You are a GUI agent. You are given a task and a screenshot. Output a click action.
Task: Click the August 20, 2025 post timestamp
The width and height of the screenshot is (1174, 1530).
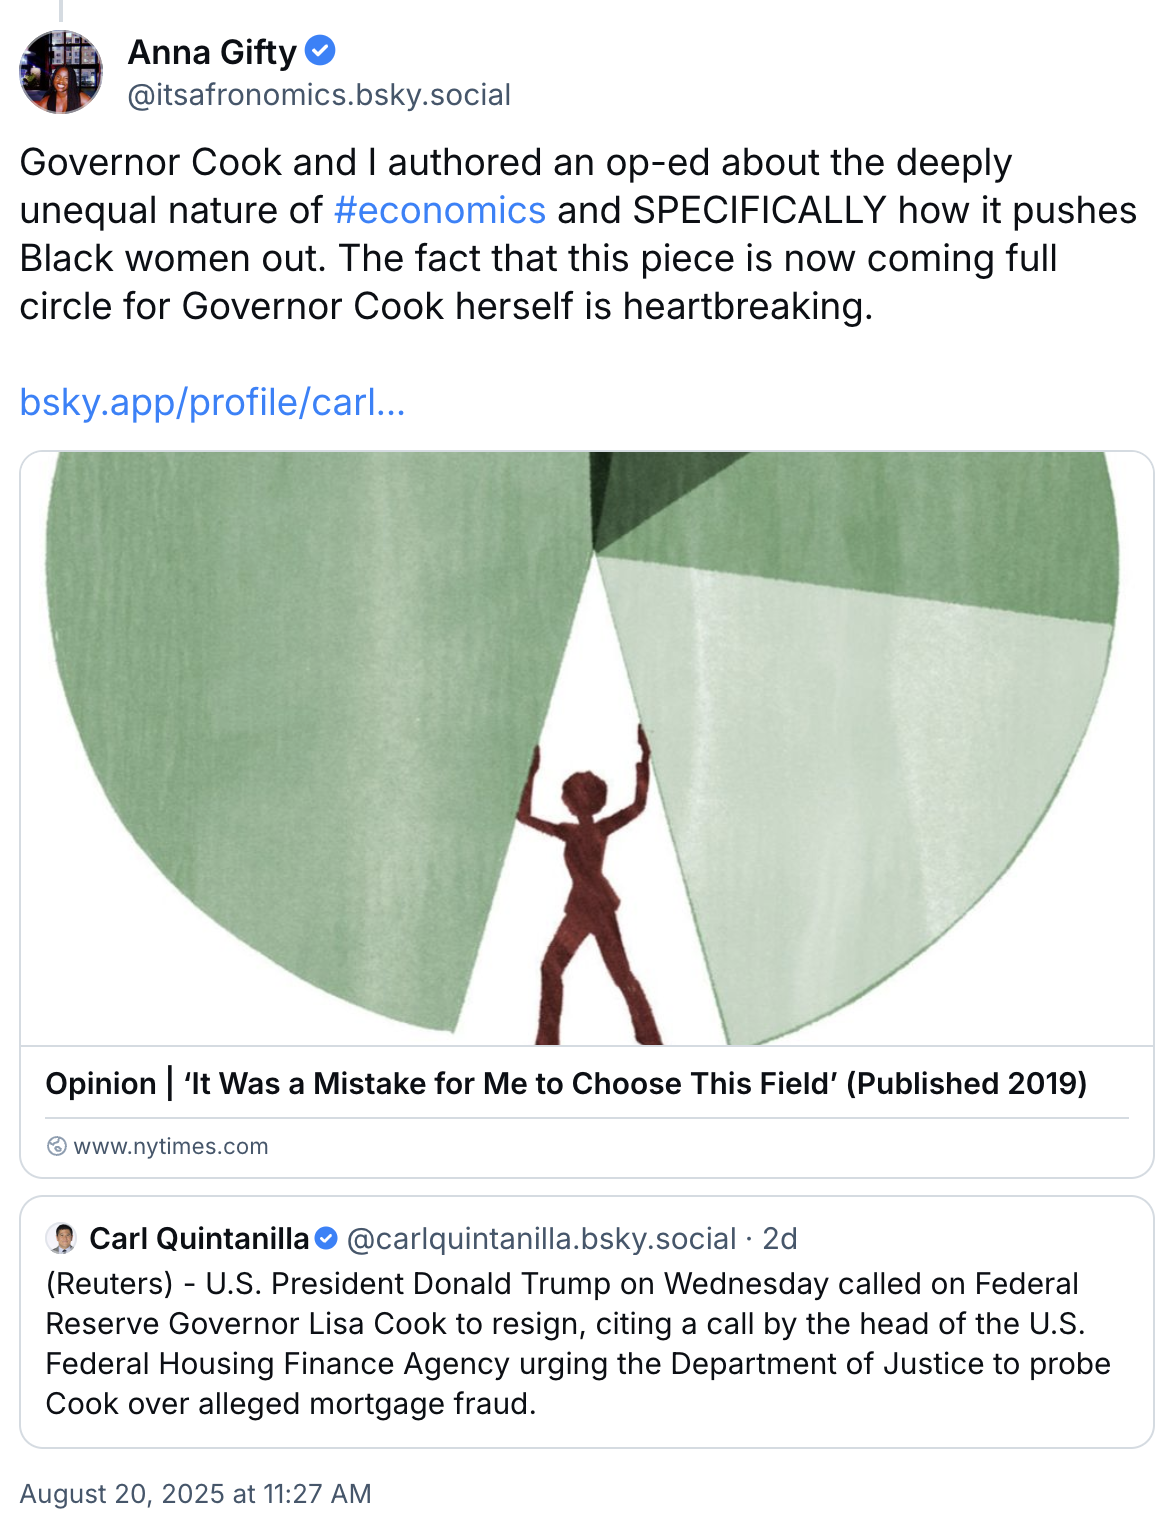click(x=196, y=1494)
